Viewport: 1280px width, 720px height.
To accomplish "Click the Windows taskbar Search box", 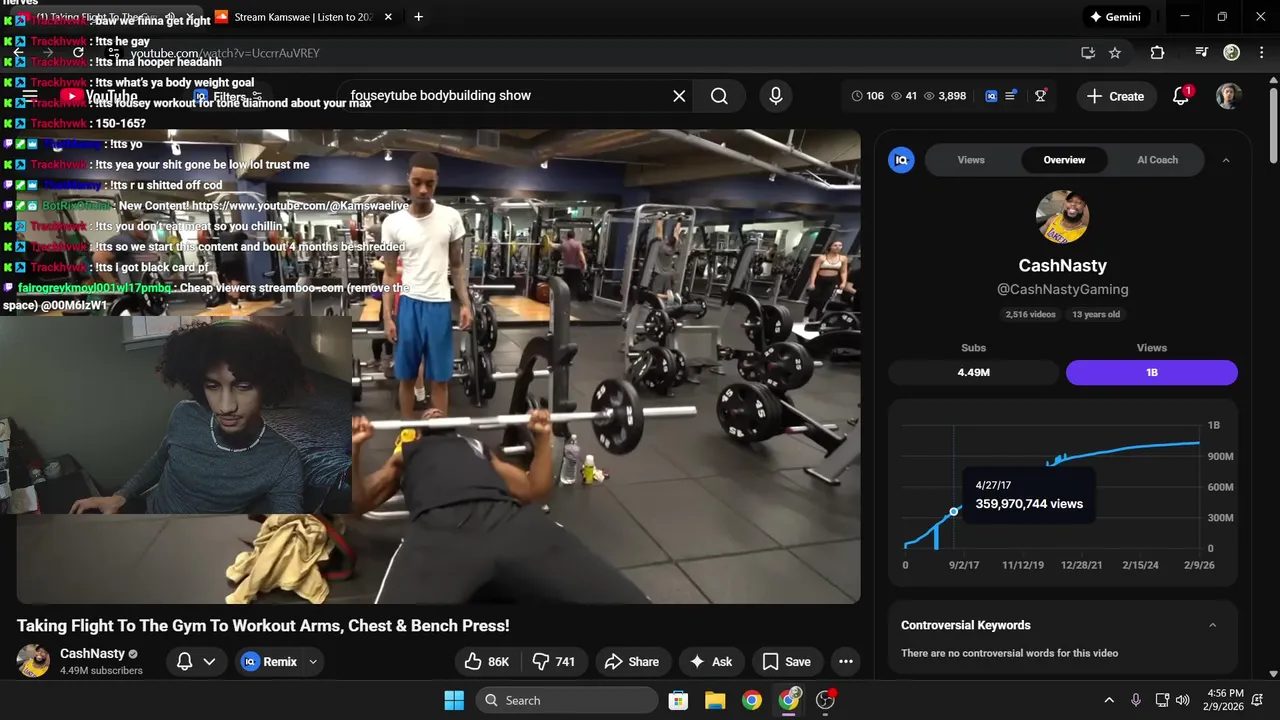I will pyautogui.click(x=566, y=700).
